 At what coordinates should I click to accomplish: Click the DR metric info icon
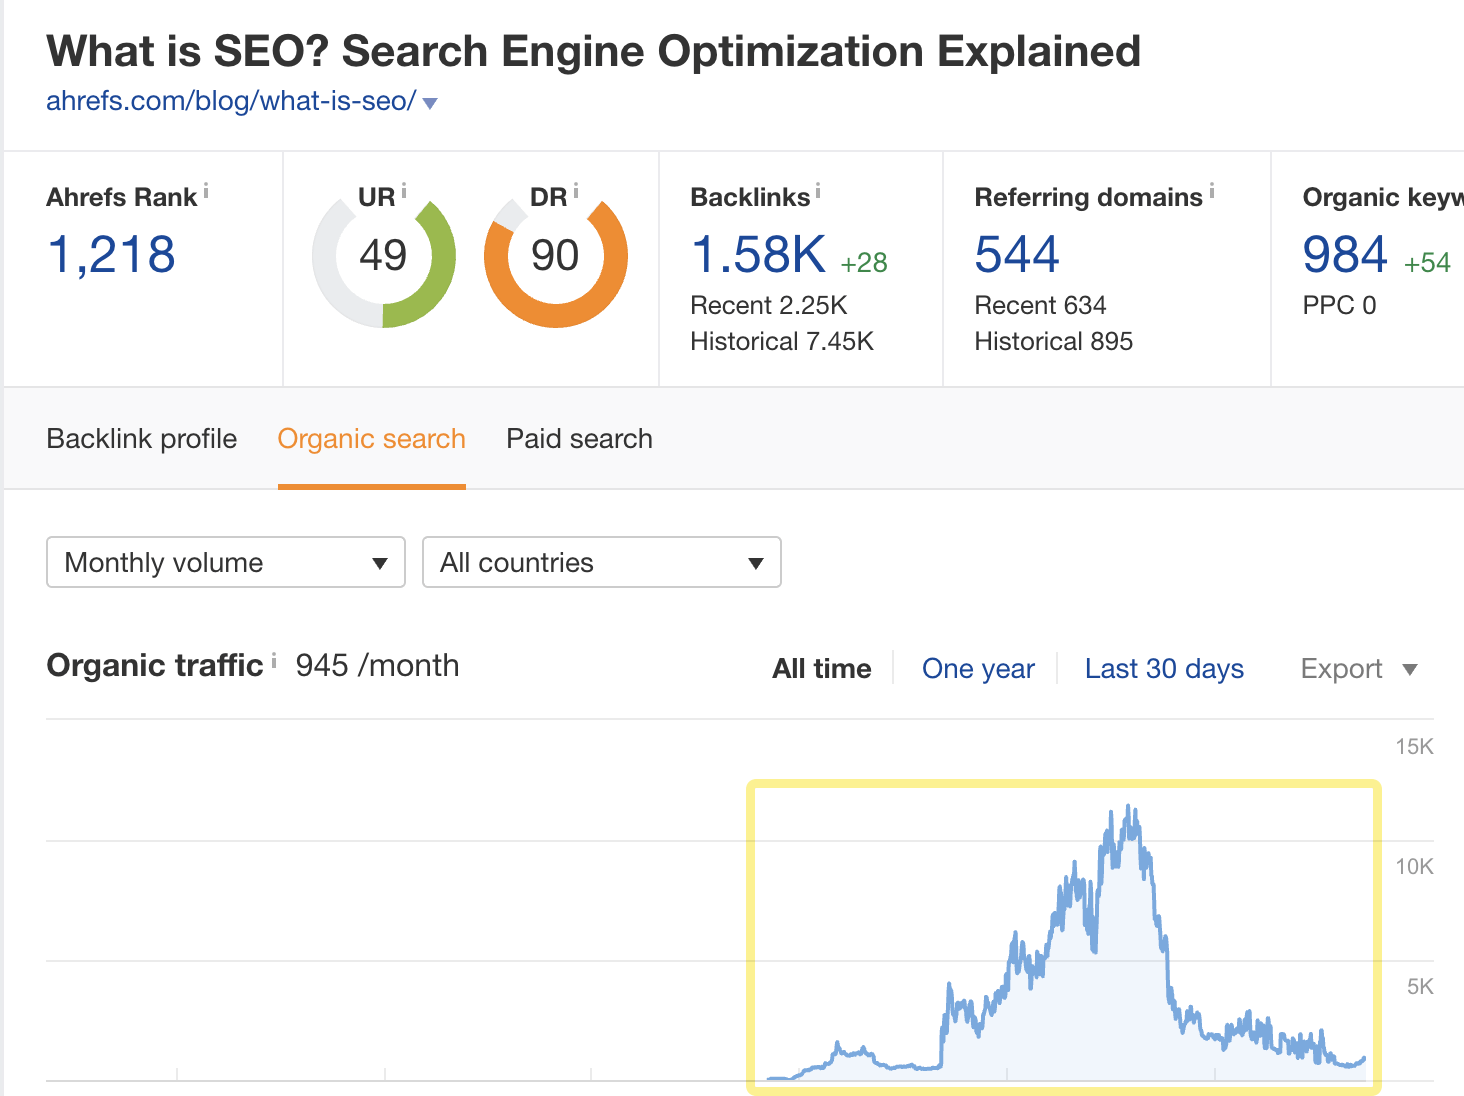(575, 188)
